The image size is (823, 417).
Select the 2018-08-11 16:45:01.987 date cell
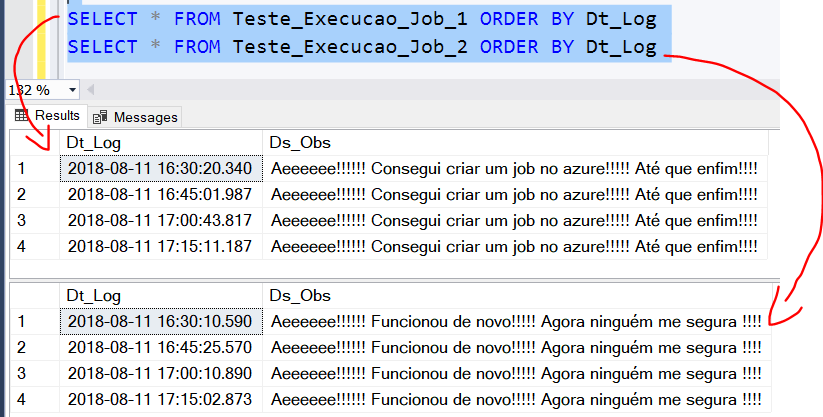tap(160, 194)
